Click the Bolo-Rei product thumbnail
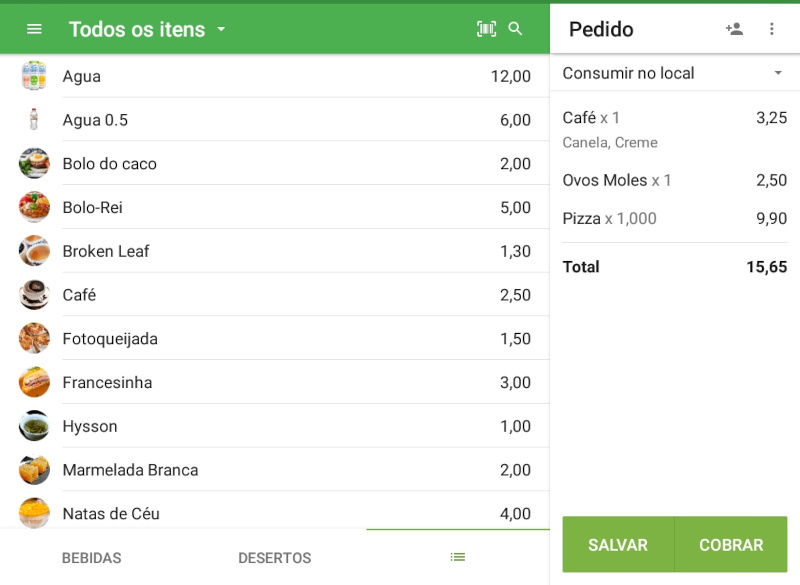Image resolution: width=800 pixels, height=585 pixels. pos(33,207)
